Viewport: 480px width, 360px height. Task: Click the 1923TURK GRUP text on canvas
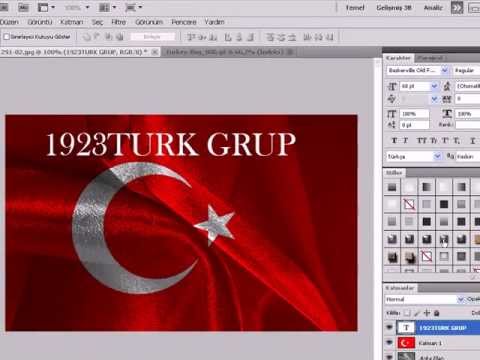(171, 144)
